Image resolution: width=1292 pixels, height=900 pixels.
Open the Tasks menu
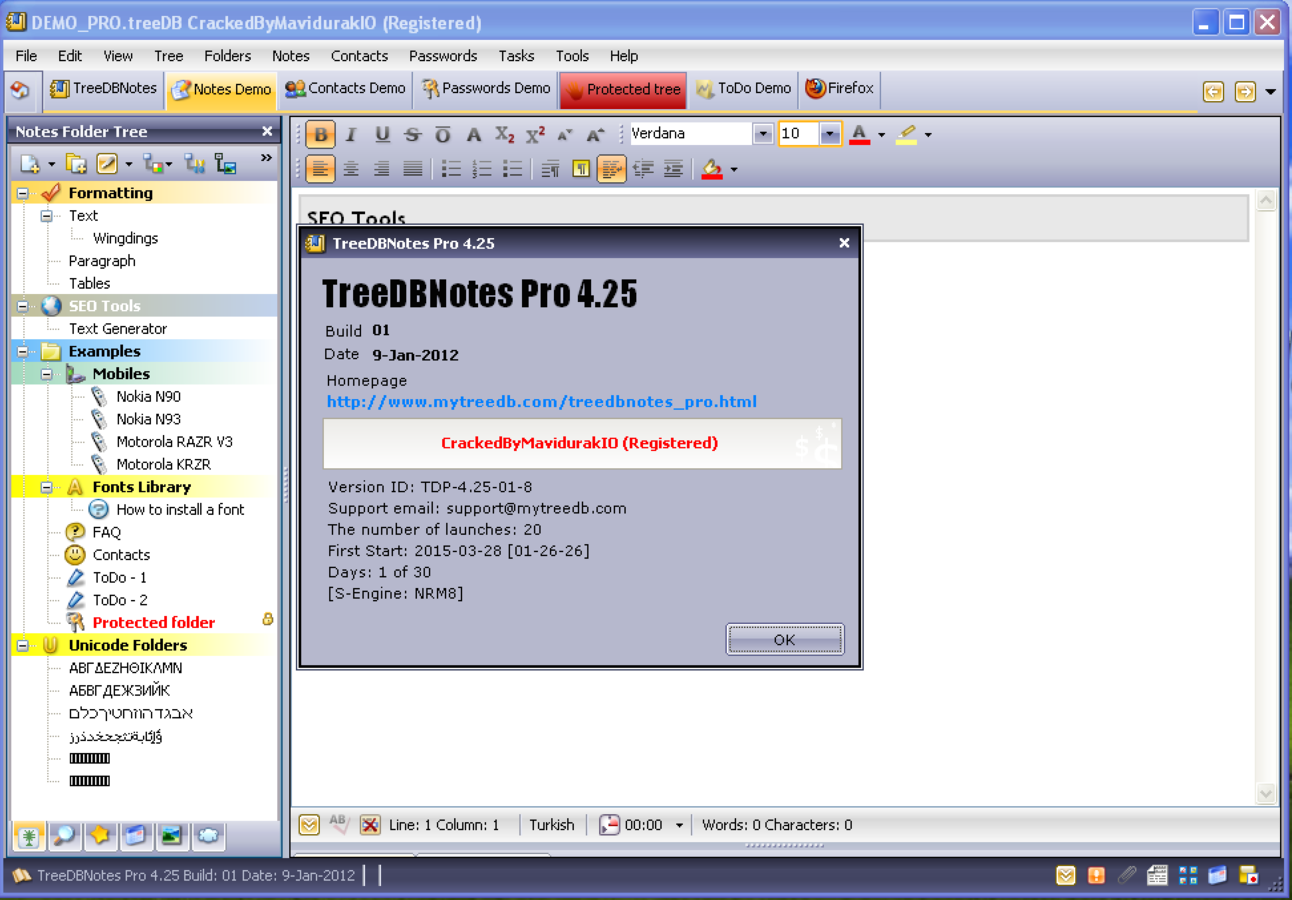[x=516, y=56]
